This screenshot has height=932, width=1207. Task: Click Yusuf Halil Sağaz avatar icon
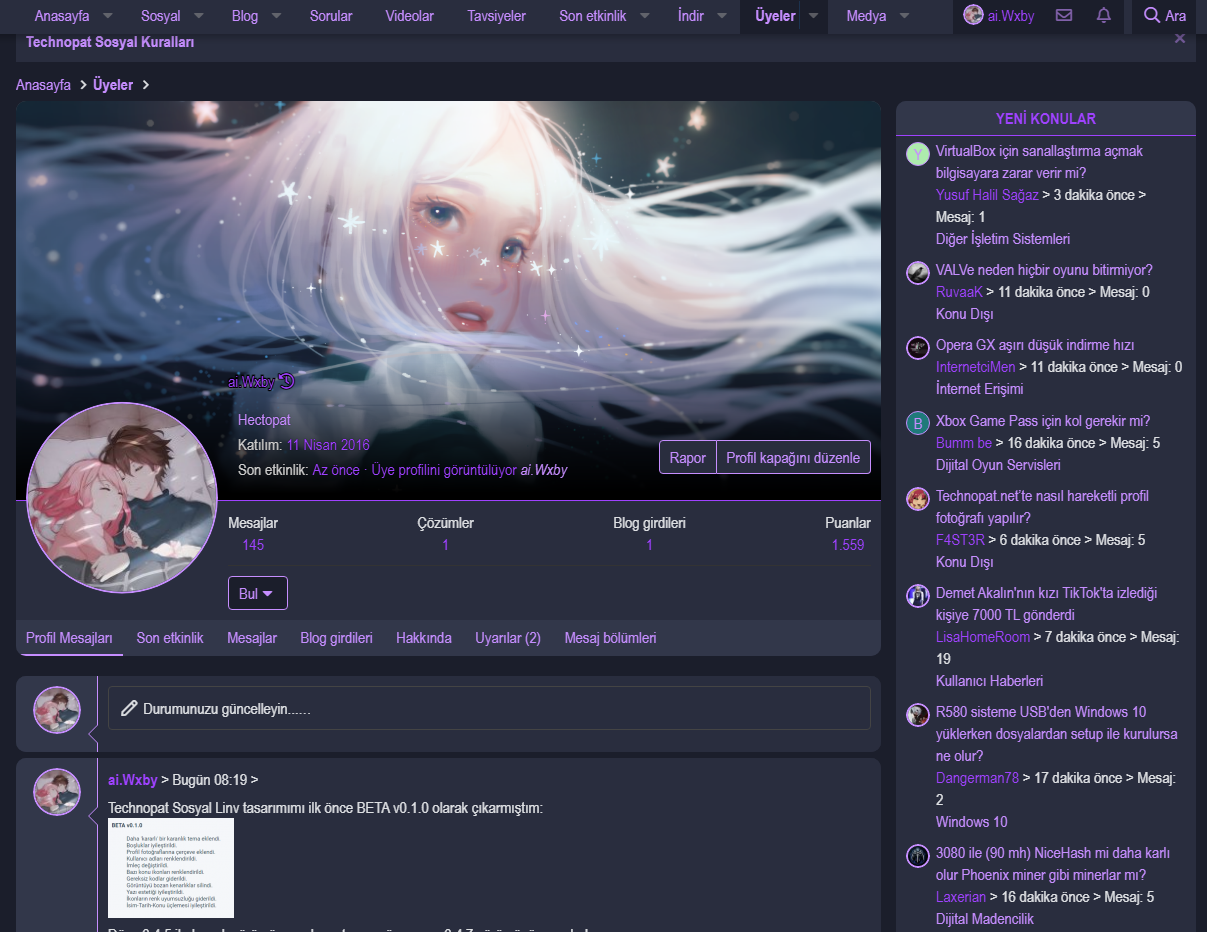(x=918, y=154)
